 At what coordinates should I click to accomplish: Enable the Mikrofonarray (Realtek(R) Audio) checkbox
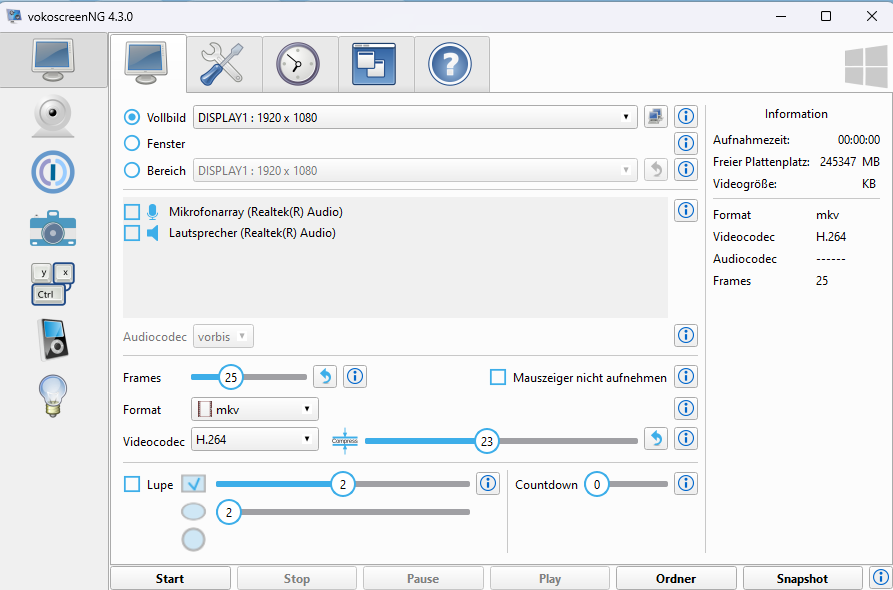(132, 212)
